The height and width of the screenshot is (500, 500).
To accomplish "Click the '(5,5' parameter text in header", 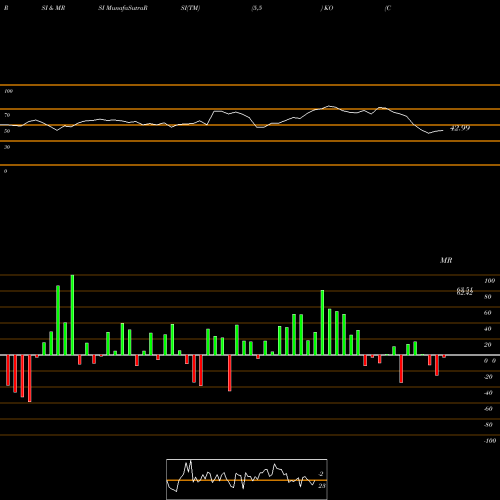I will click(x=257, y=8).
